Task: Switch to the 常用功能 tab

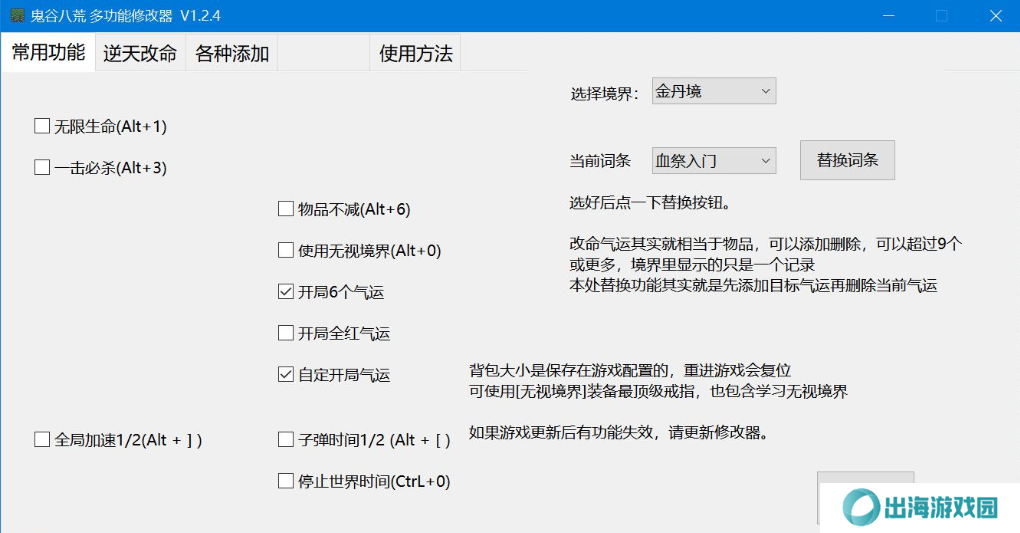Action: (x=48, y=52)
